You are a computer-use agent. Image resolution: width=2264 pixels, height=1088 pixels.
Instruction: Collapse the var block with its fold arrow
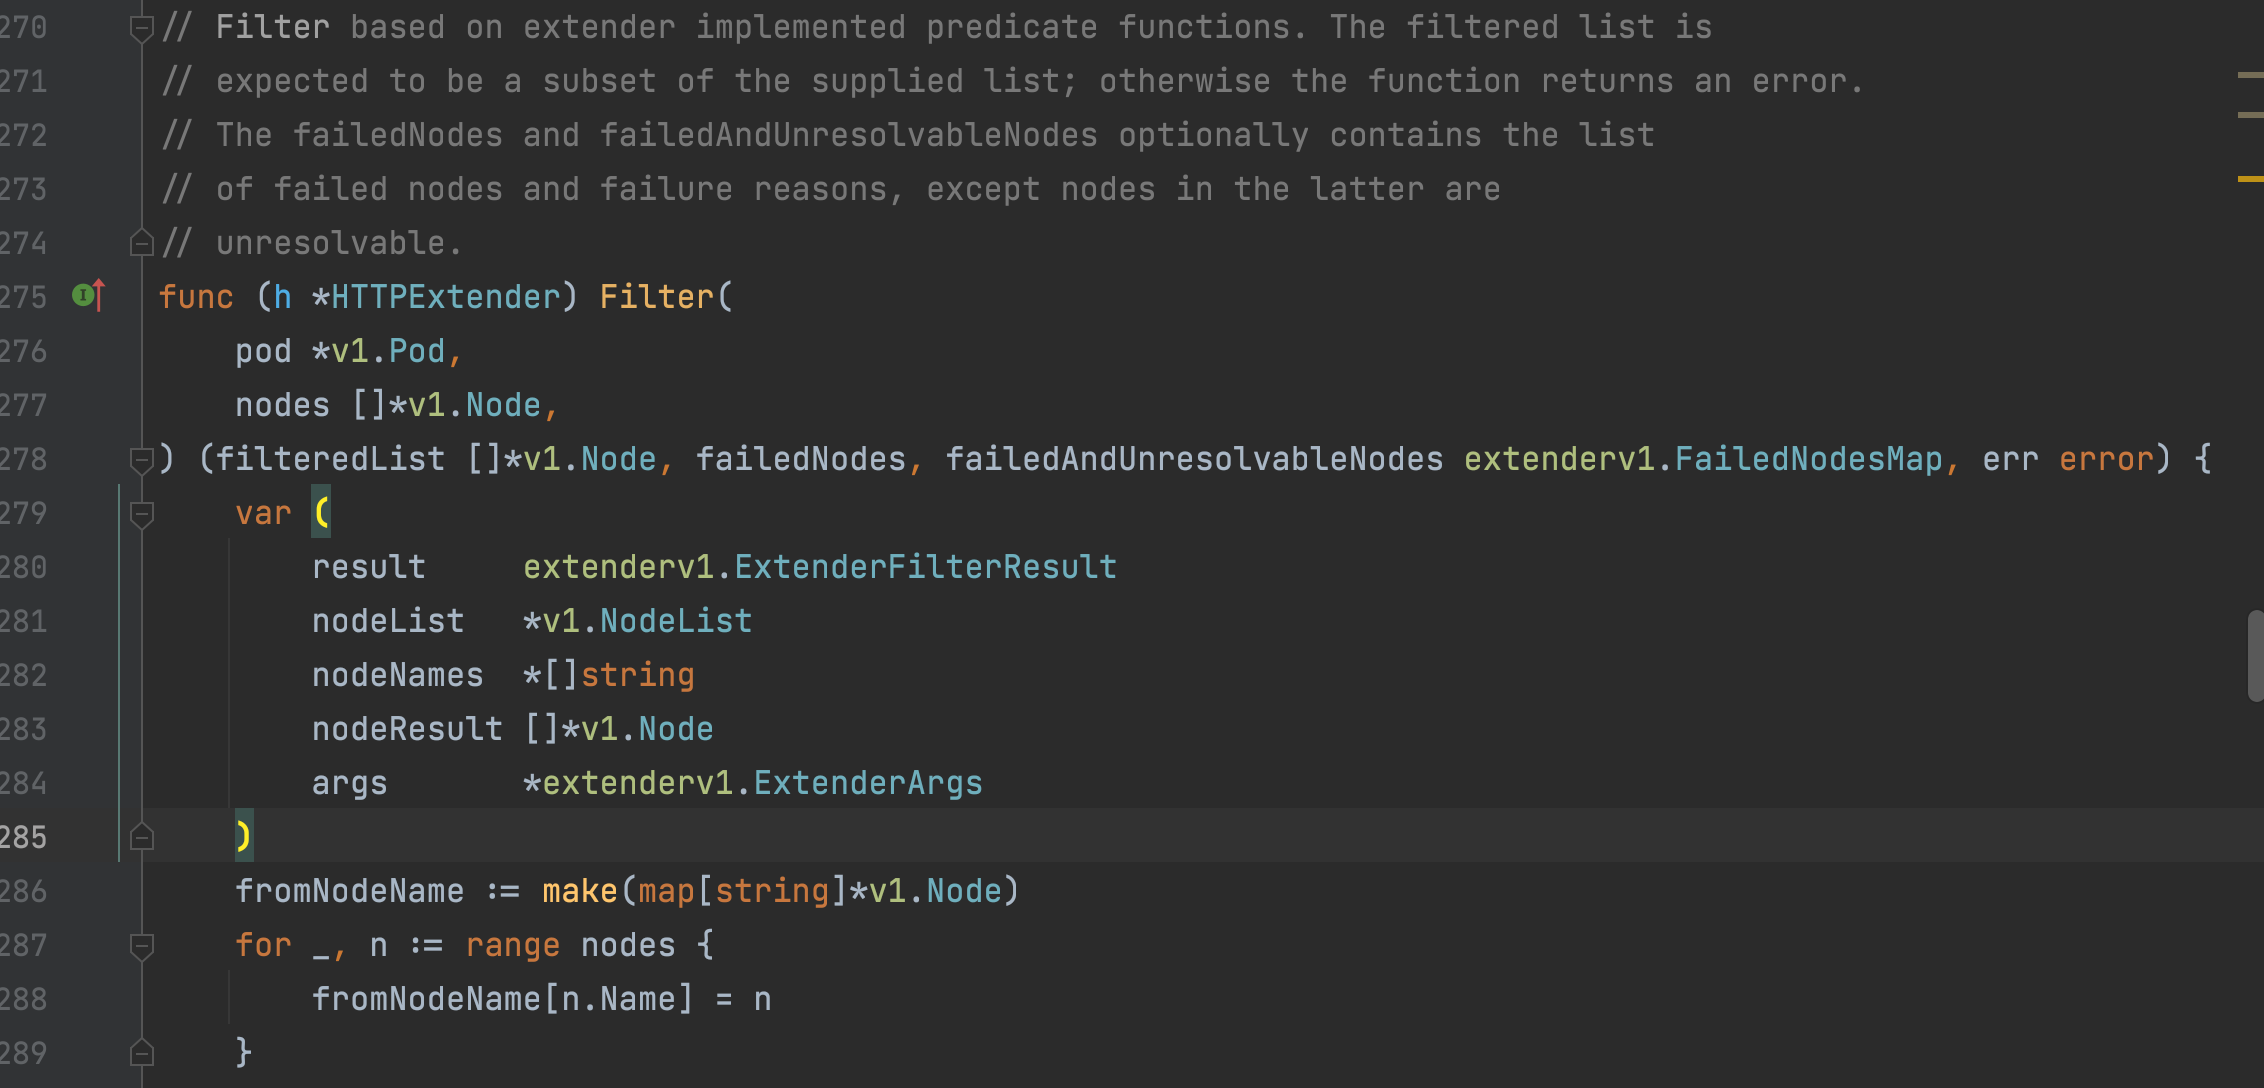click(141, 514)
